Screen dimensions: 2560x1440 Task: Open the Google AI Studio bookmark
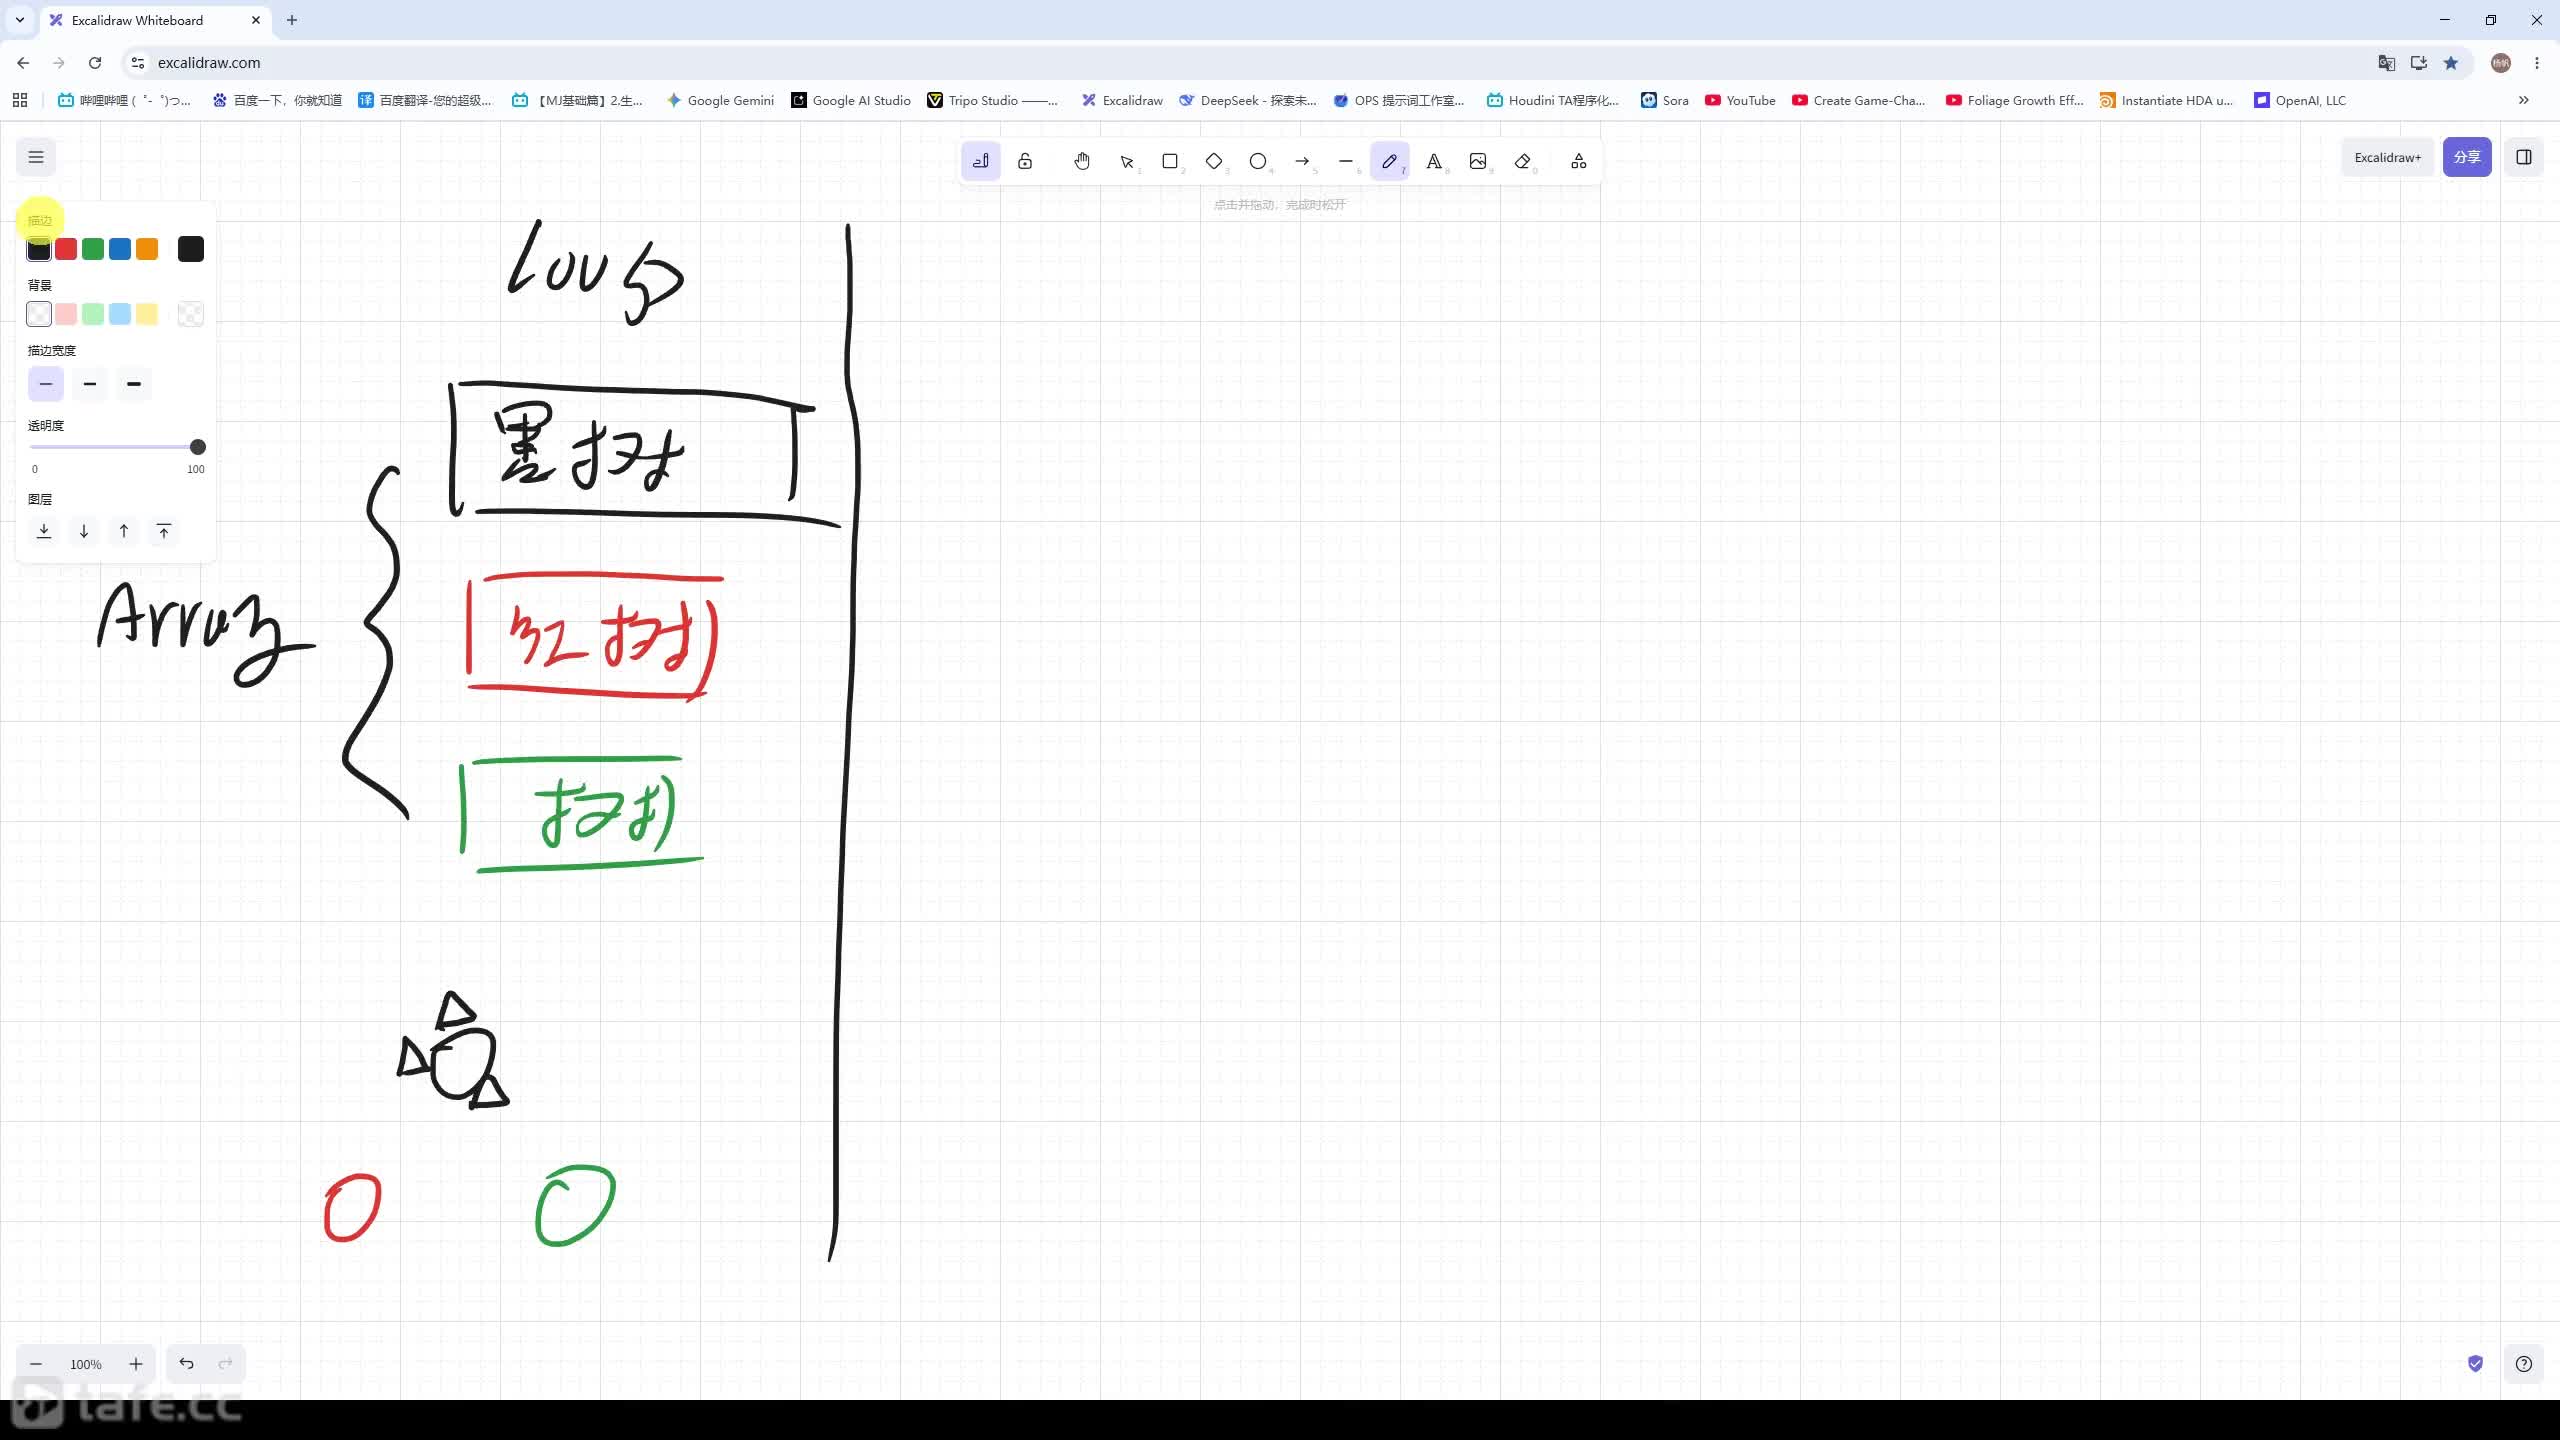[851, 100]
